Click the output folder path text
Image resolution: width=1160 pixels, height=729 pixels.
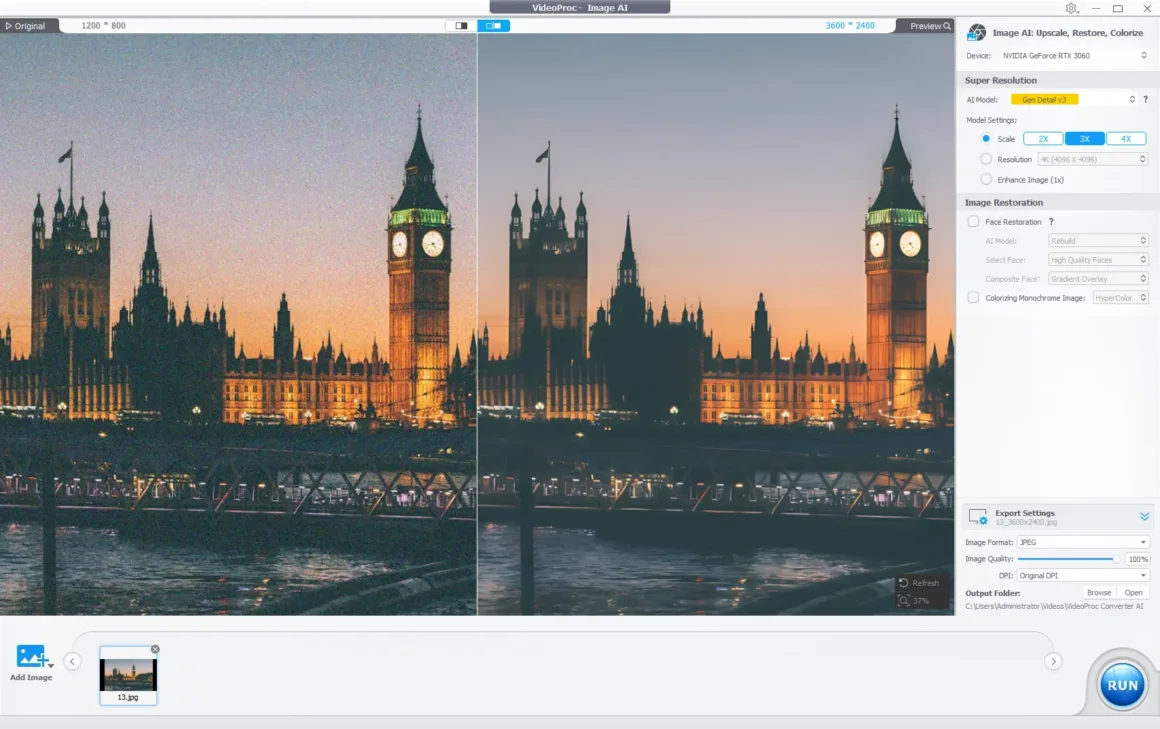[x=1053, y=606]
